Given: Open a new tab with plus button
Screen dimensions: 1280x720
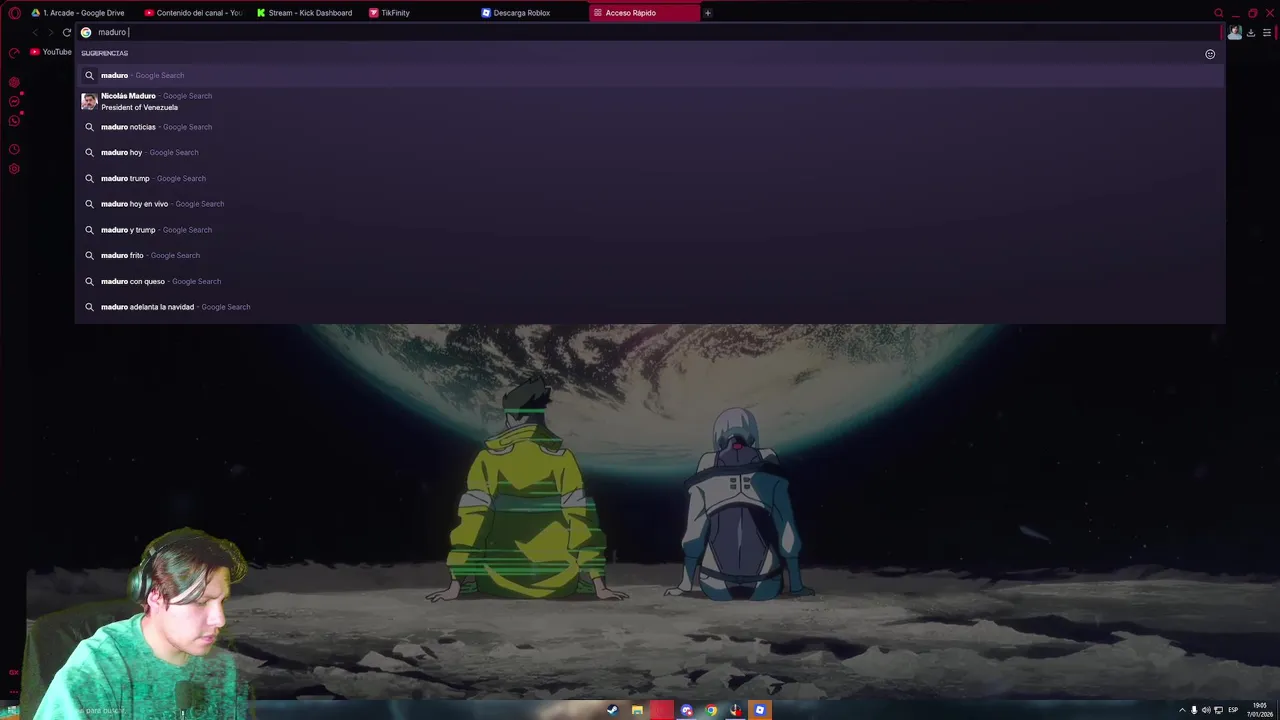Looking at the screenshot, I should click(x=708, y=13).
